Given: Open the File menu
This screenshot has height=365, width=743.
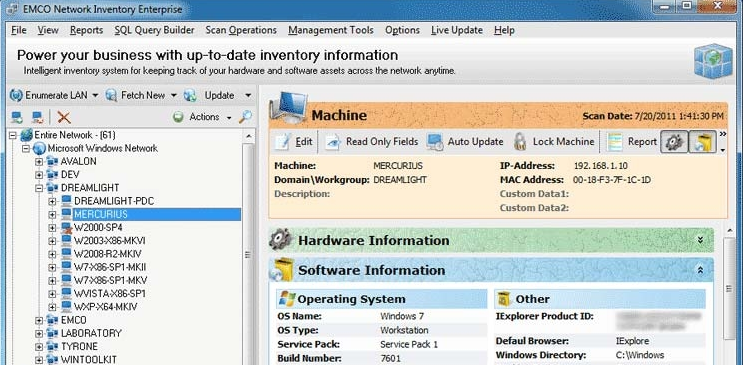Looking at the screenshot, I should (x=19, y=30).
